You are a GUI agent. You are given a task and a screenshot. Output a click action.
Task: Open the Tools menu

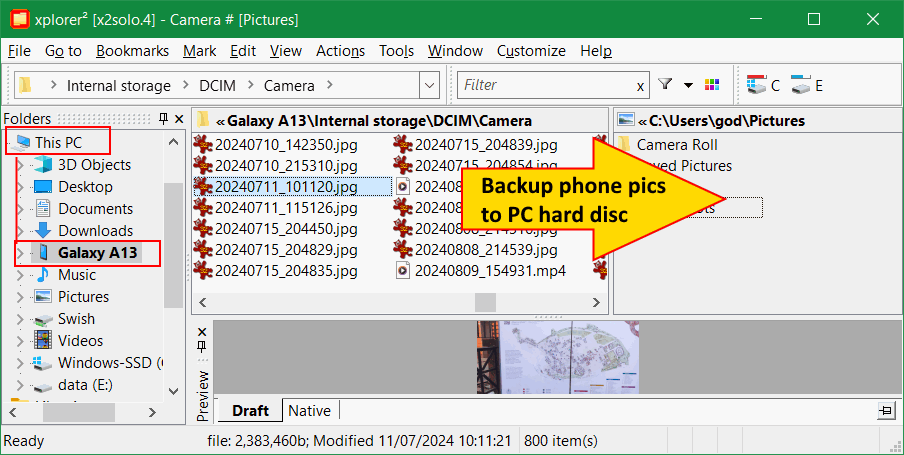[x=396, y=51]
